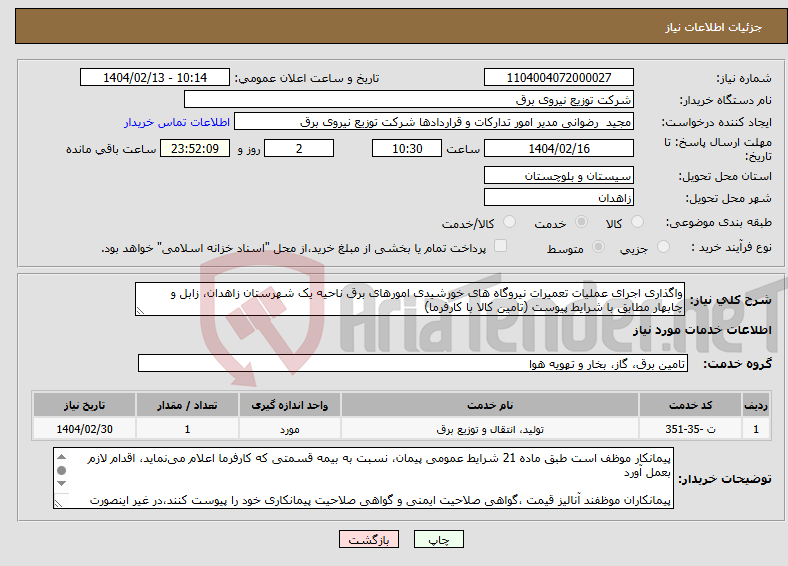Viewport: 788px width, 566px height.
Task: Select the جزیی purchase type radio
Action: [663, 246]
